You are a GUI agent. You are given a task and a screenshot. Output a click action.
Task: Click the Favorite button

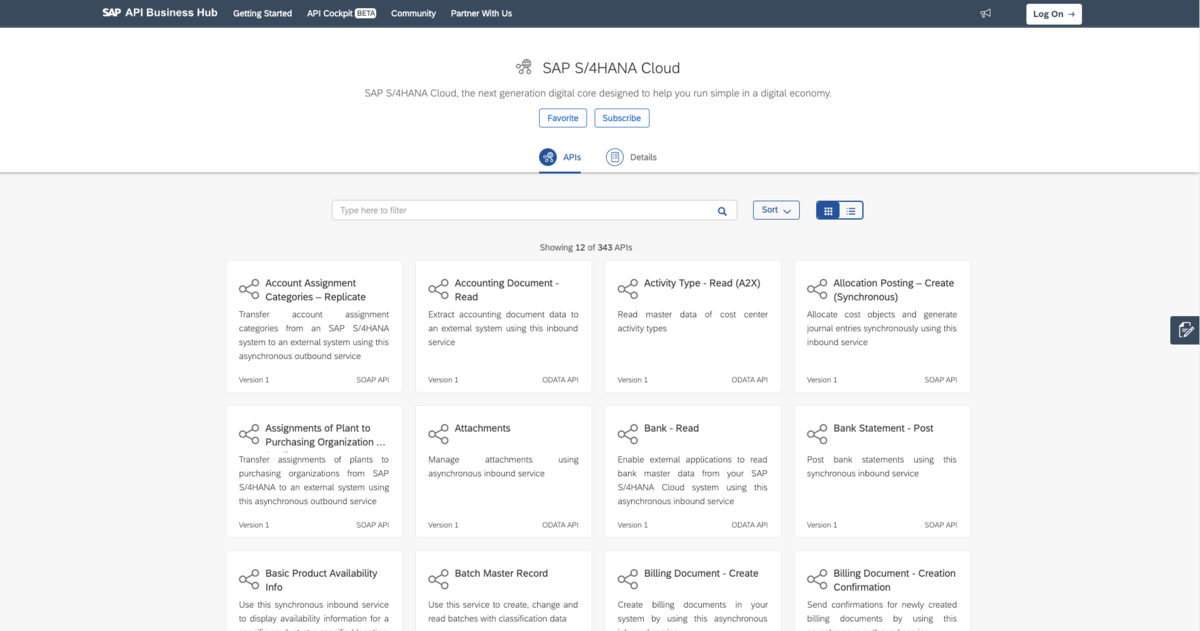pos(563,118)
